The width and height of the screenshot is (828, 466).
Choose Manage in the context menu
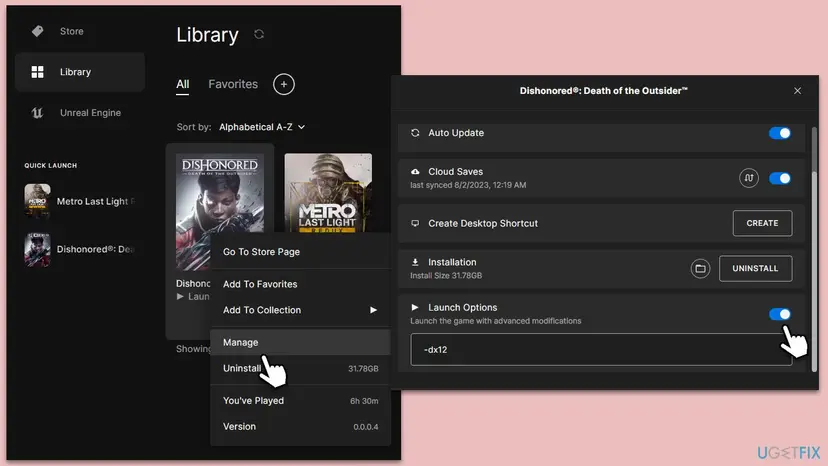pyautogui.click(x=300, y=342)
